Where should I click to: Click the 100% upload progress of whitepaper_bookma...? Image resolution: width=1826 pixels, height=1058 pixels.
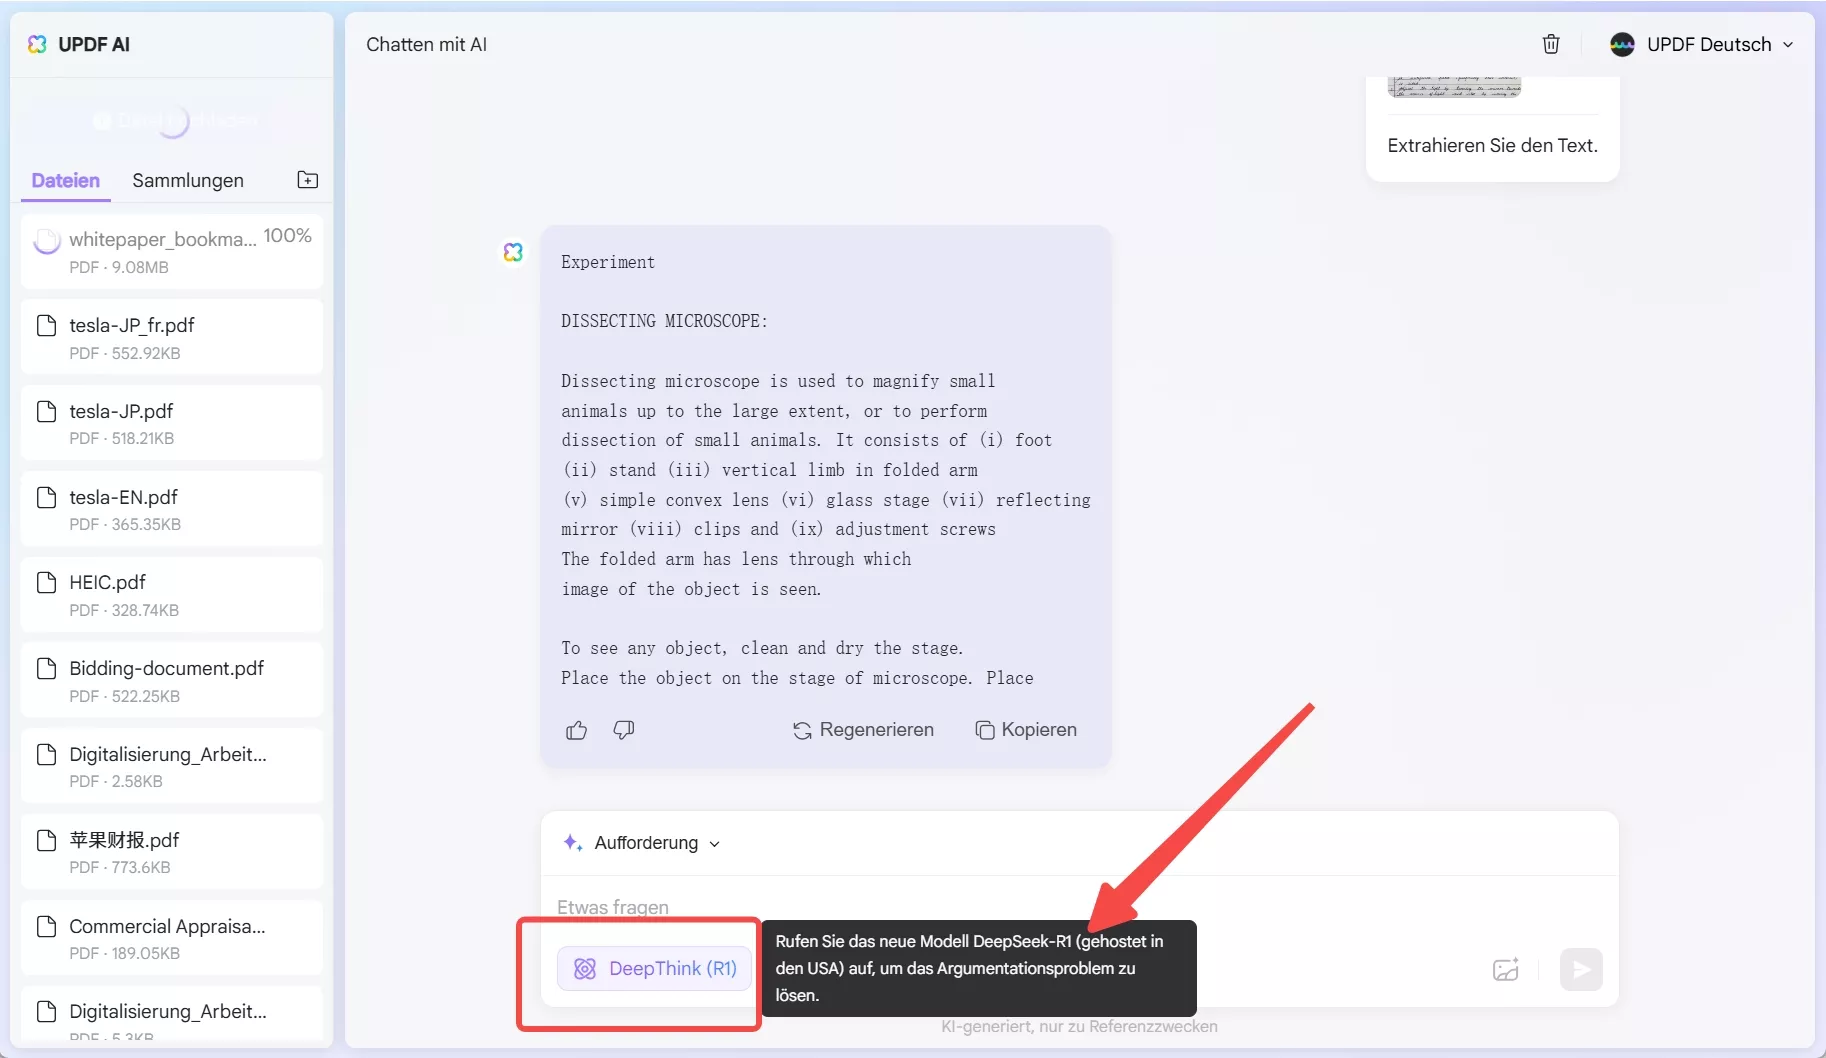click(x=288, y=236)
